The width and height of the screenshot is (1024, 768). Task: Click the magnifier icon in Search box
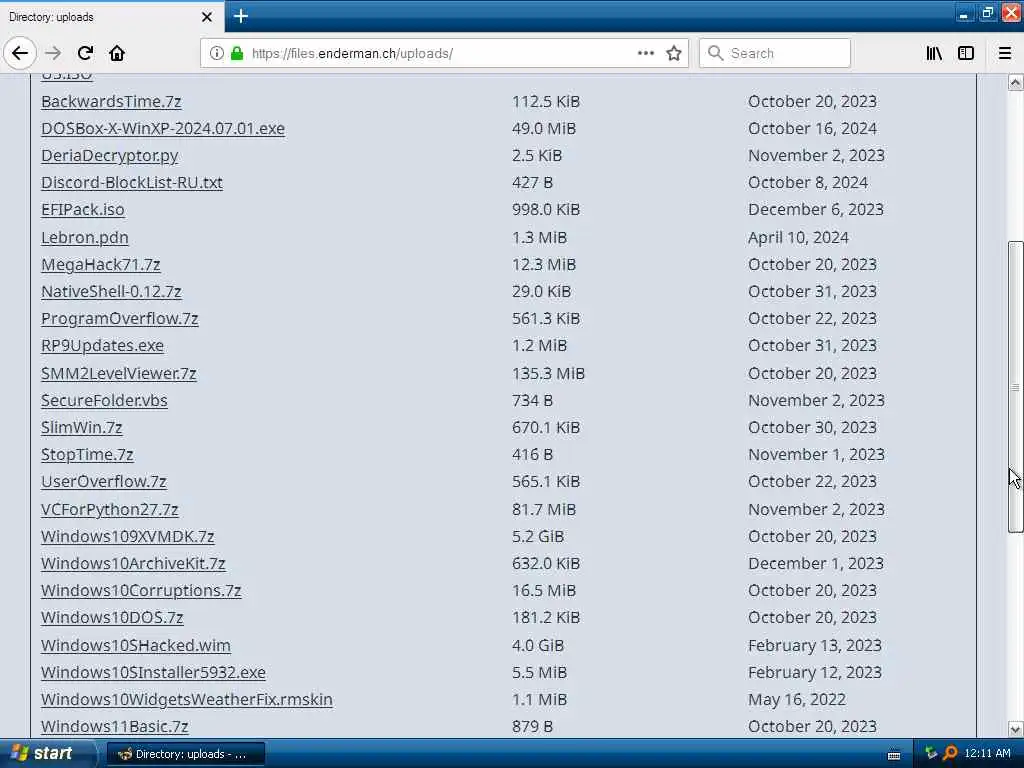point(716,53)
